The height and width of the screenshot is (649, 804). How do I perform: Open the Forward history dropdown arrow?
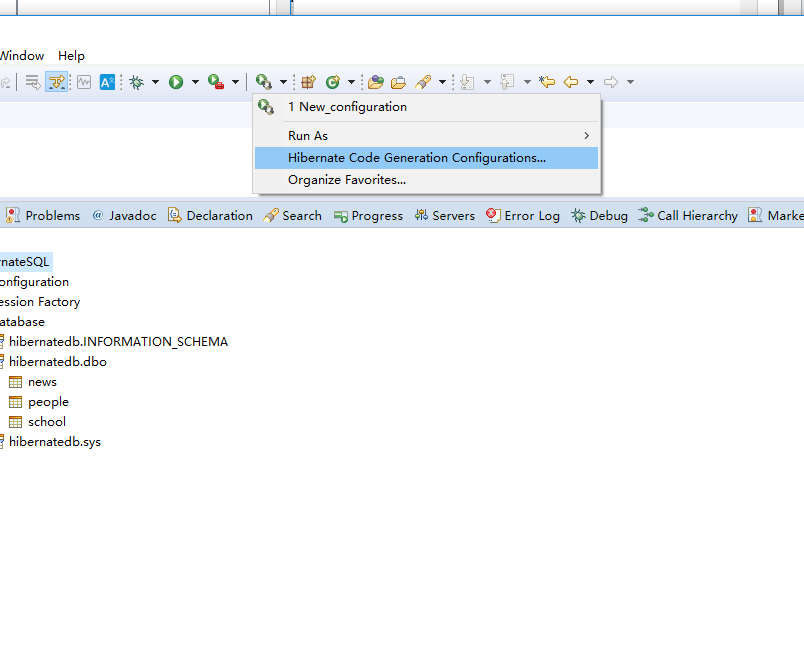[x=630, y=82]
